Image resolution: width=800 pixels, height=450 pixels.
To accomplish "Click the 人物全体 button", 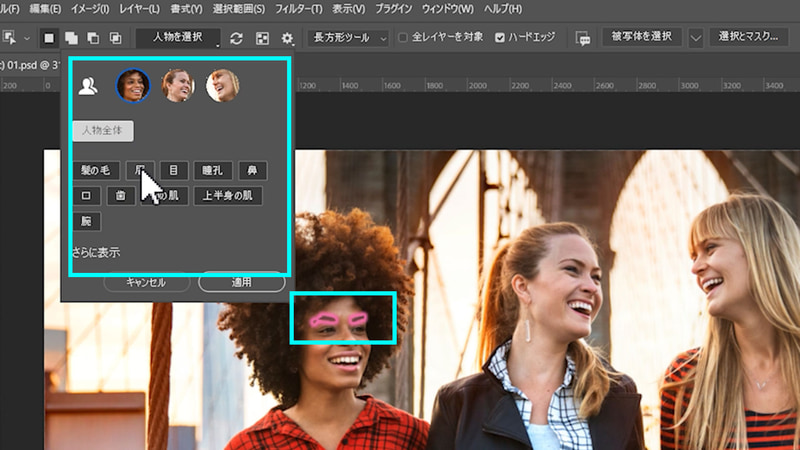I will (x=103, y=131).
